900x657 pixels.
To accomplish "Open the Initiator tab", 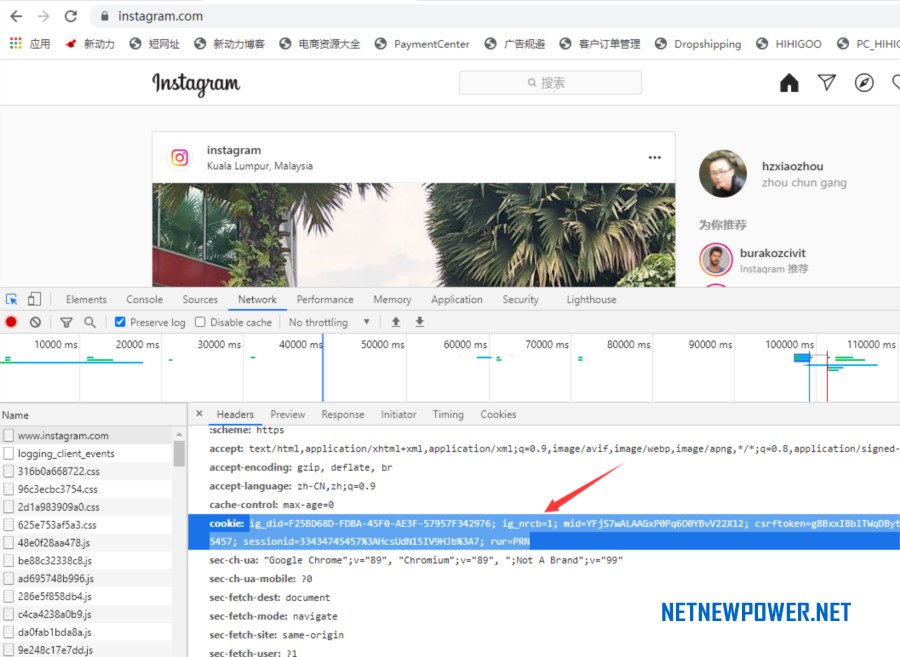I will [398, 414].
